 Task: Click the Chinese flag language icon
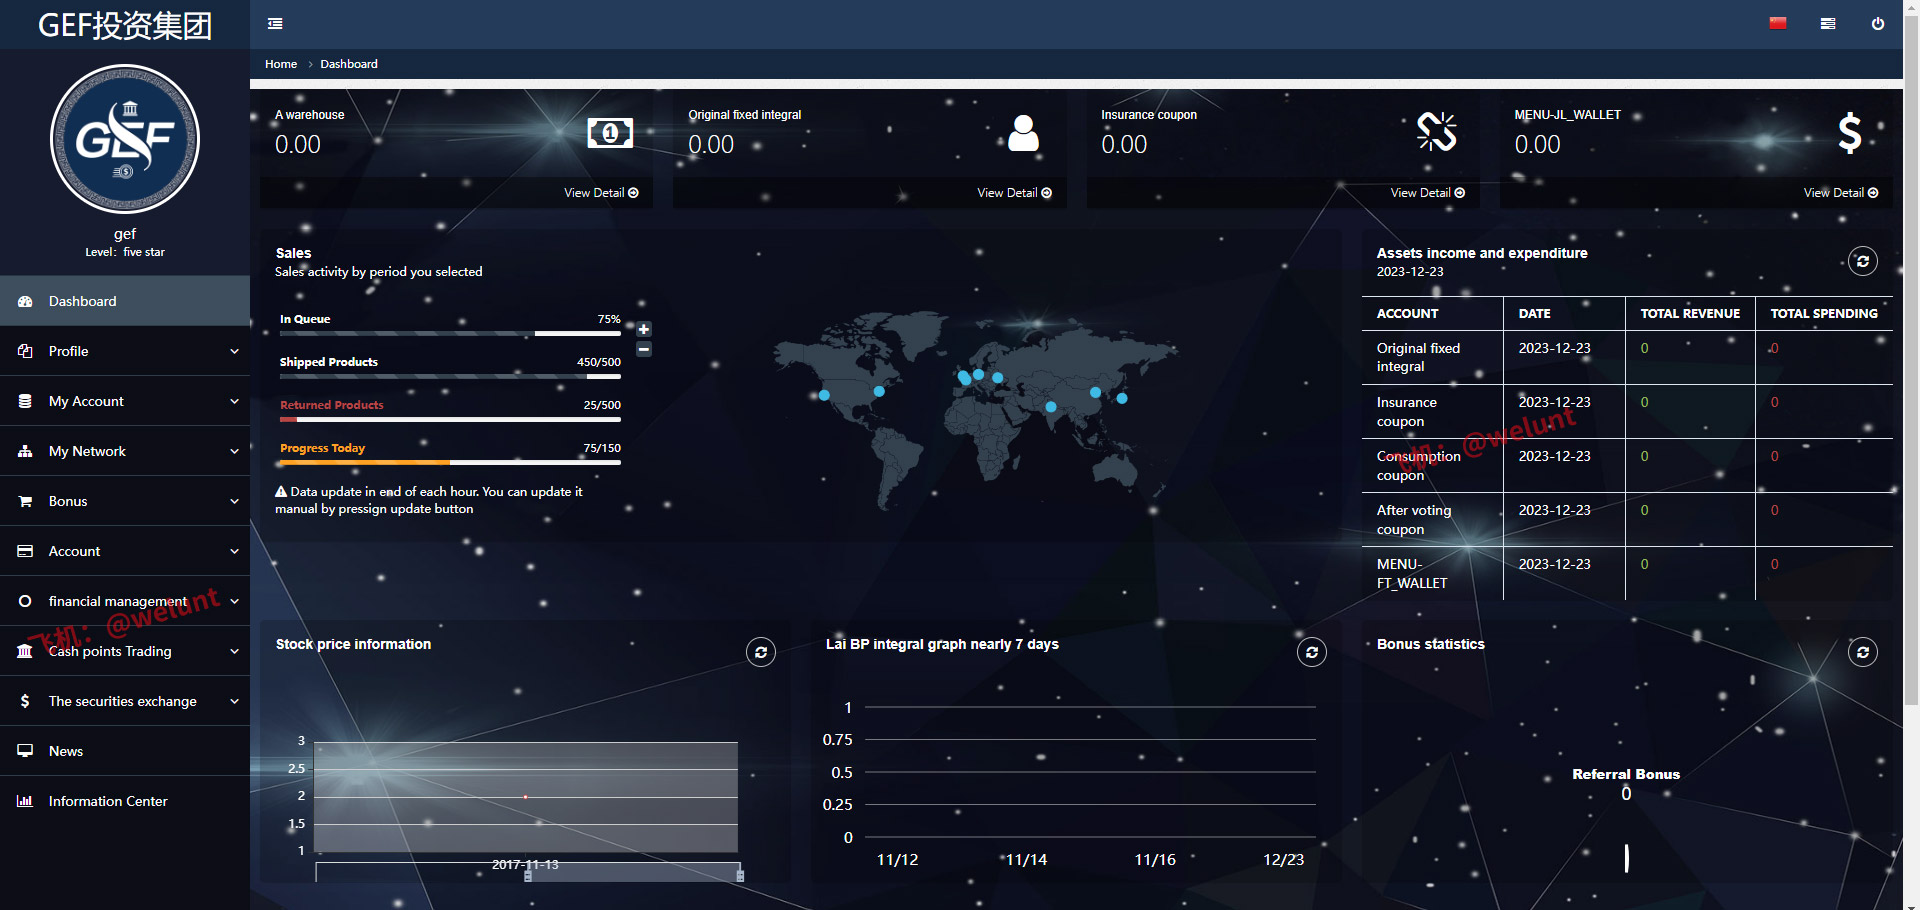pos(1778,24)
